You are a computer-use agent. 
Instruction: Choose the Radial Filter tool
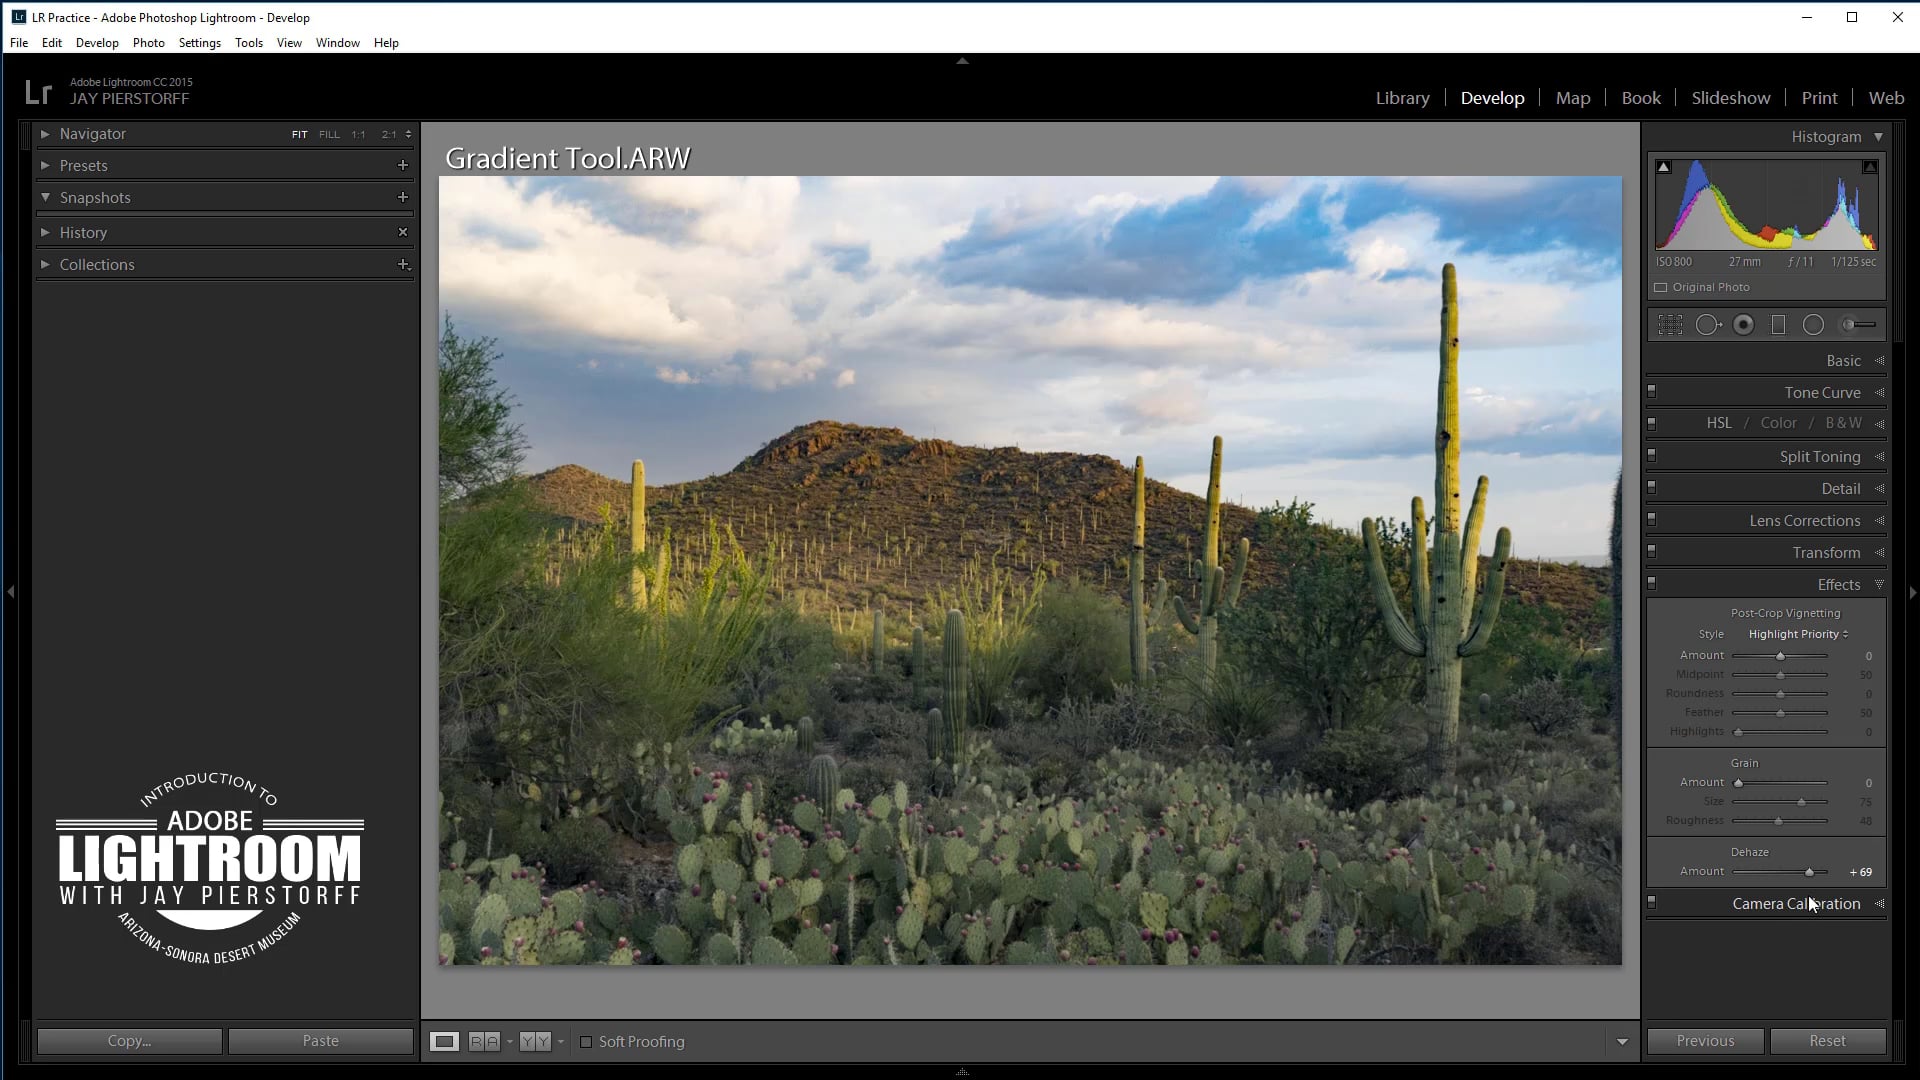(1813, 325)
